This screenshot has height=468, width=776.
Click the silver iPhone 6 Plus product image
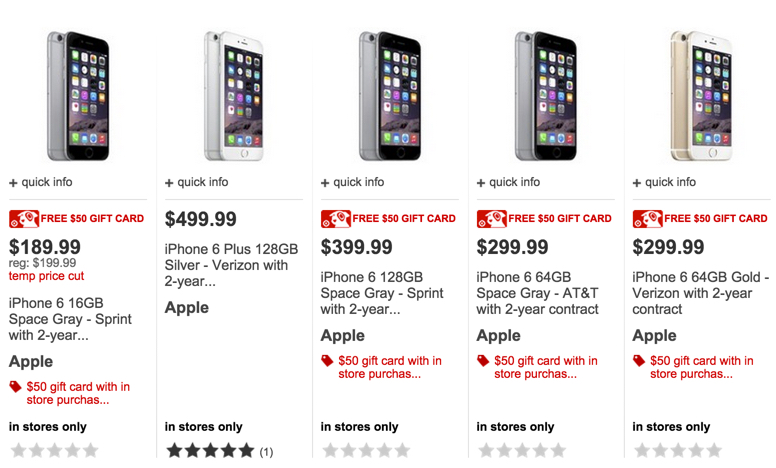coord(233,95)
